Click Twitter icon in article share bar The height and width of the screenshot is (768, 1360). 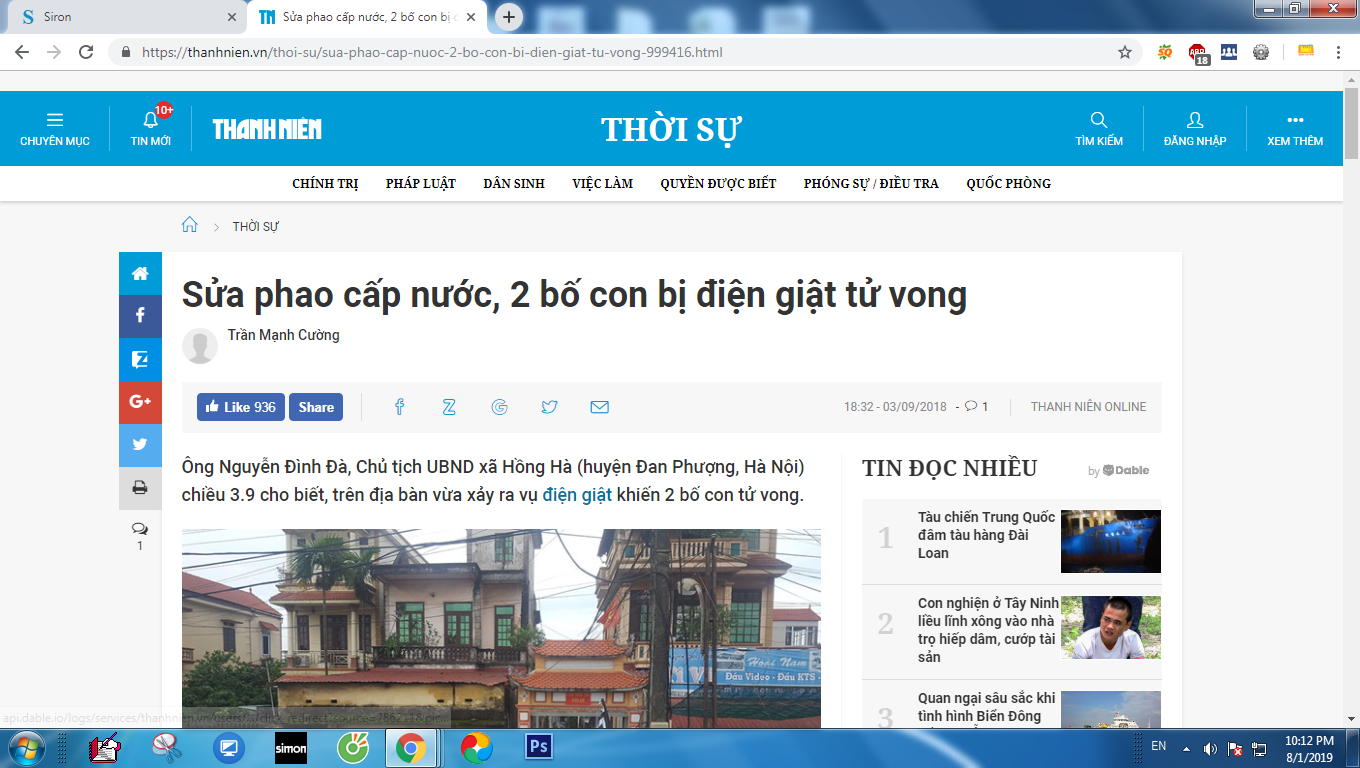pos(549,407)
